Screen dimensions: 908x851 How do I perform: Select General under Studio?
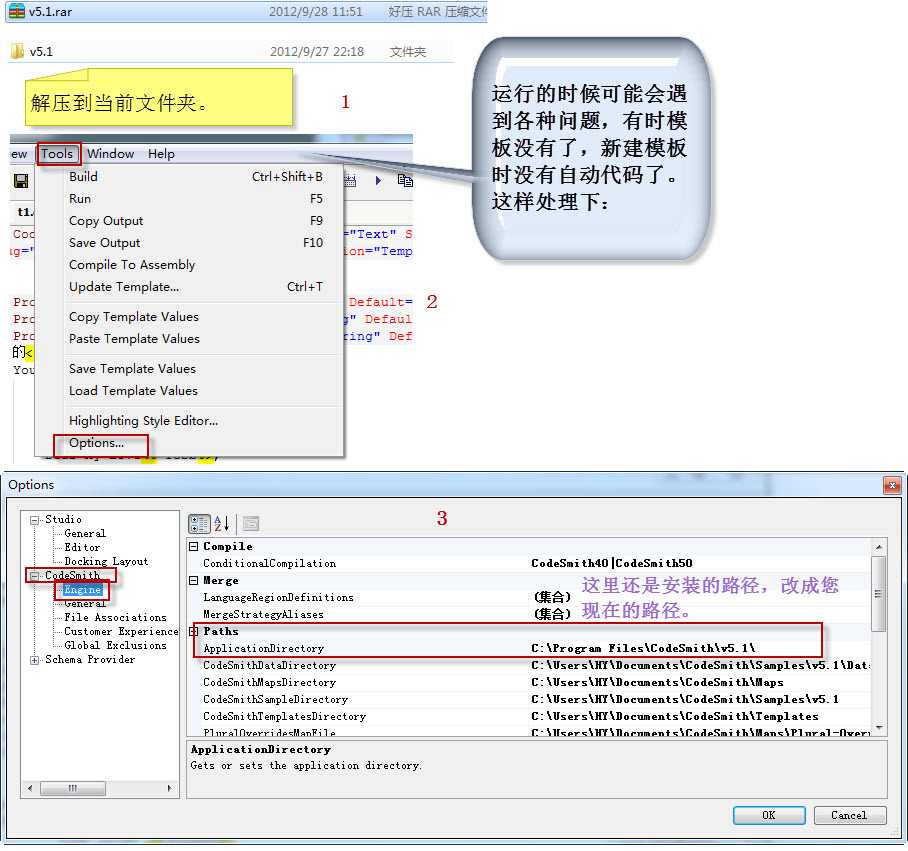[x=85, y=533]
